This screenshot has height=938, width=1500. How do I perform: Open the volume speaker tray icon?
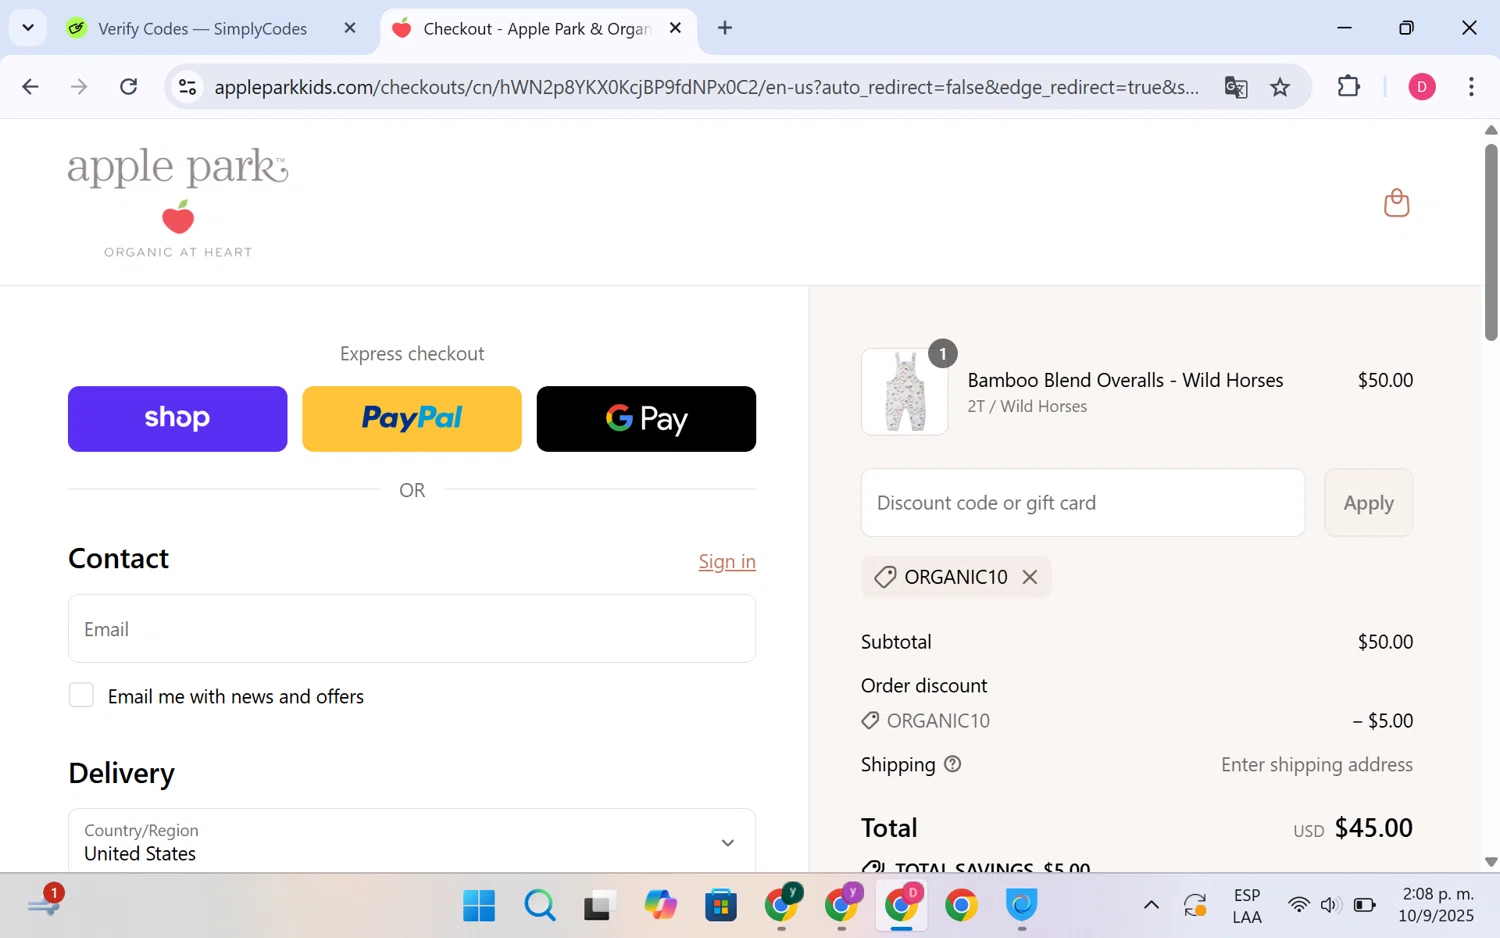[x=1330, y=905]
